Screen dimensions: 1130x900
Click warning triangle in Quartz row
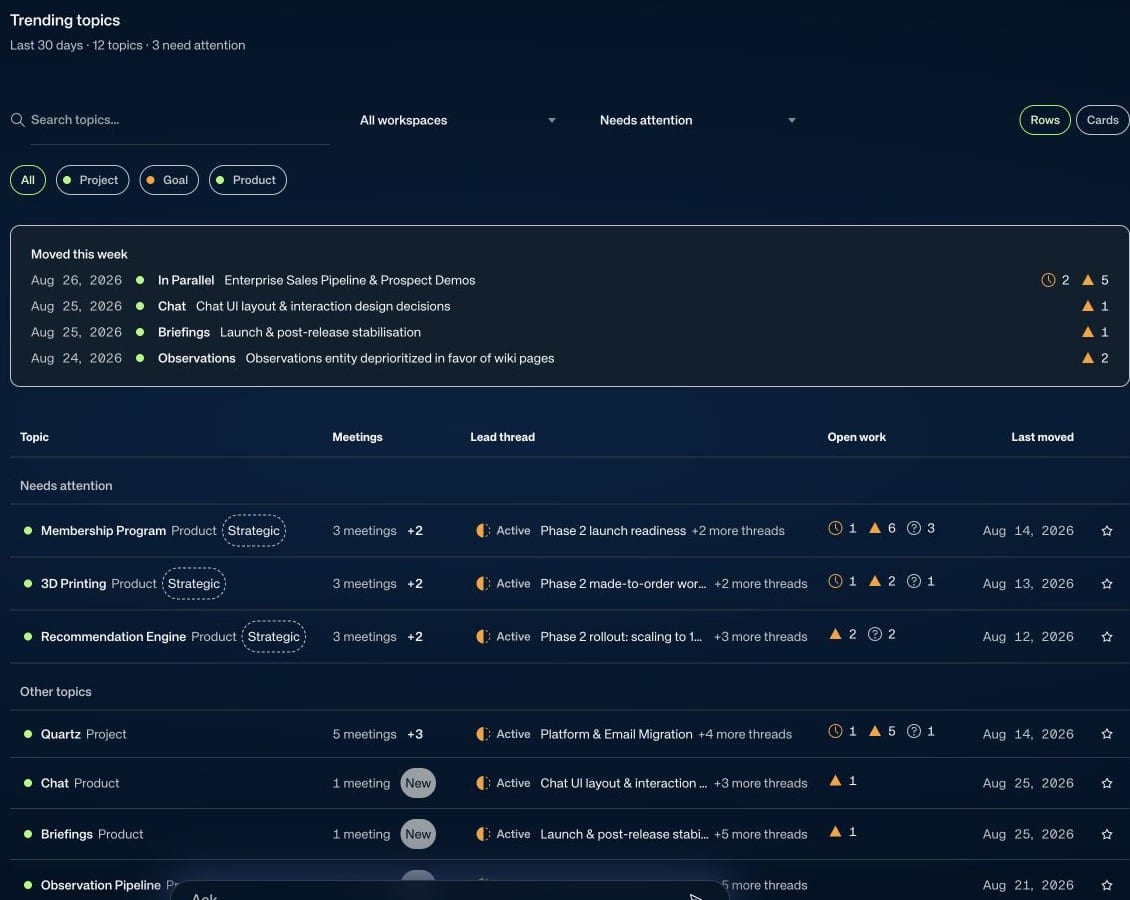click(x=875, y=731)
